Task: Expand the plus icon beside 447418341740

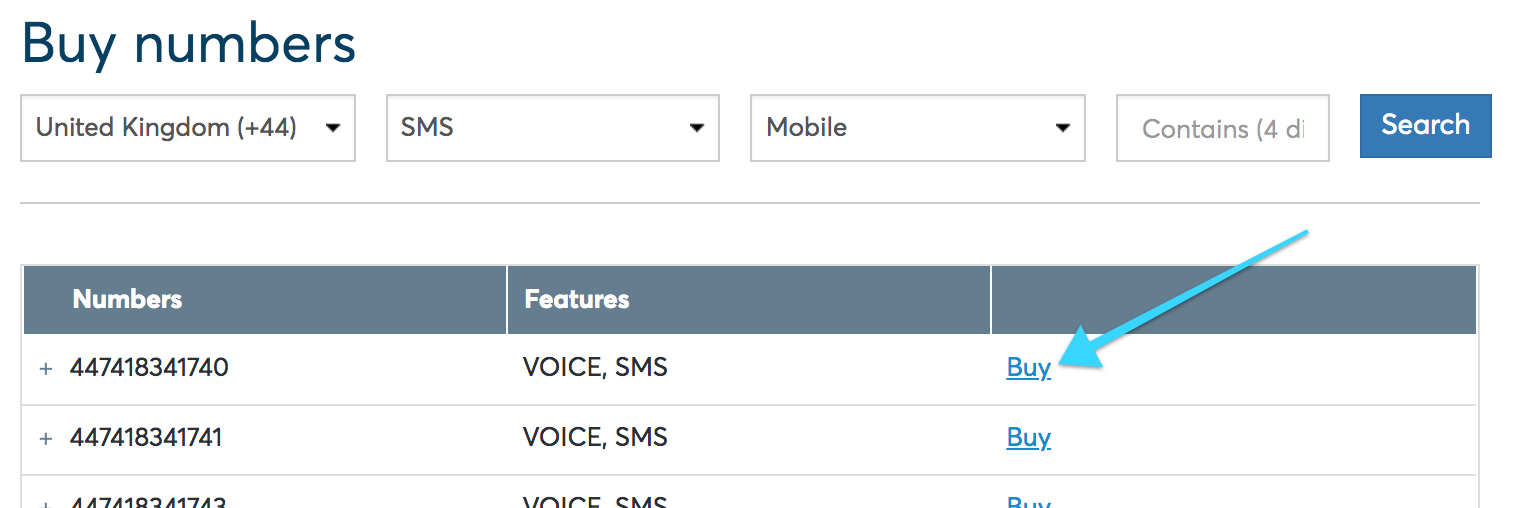Action: 45,369
